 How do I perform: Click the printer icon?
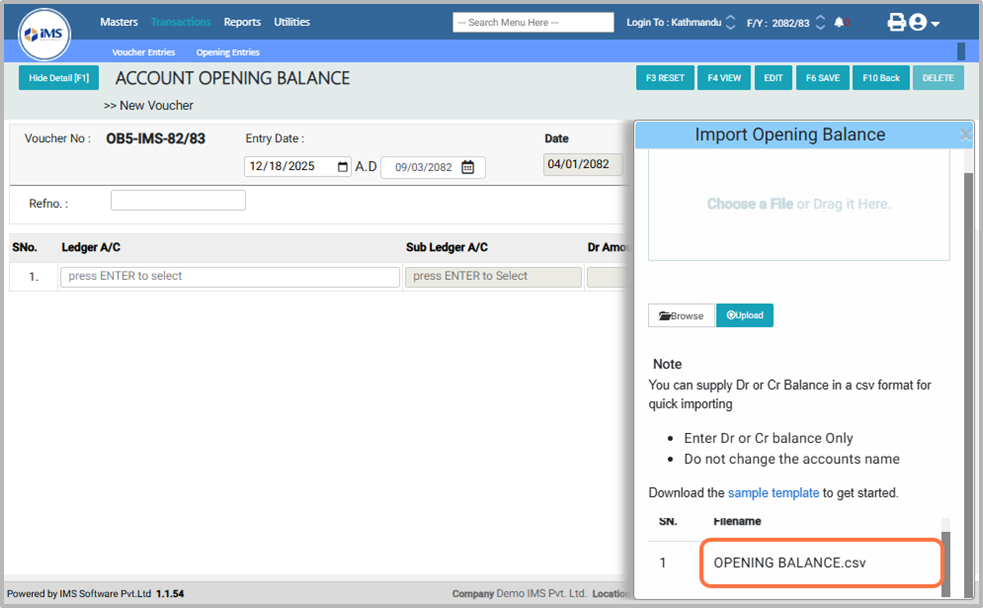[x=896, y=22]
